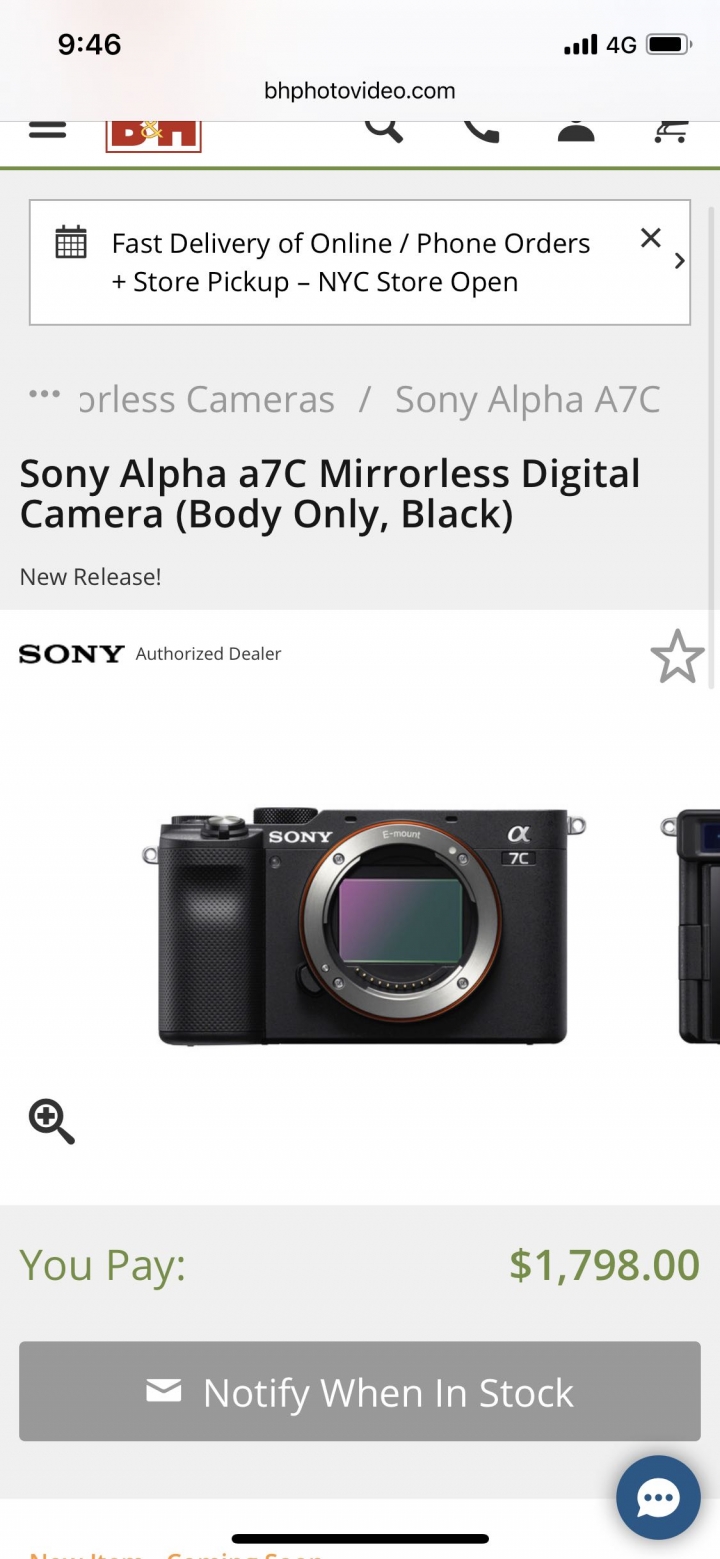The image size is (720, 1559).
Task: Tap the Sony Authorized Dealer logo
Action: coord(72,654)
